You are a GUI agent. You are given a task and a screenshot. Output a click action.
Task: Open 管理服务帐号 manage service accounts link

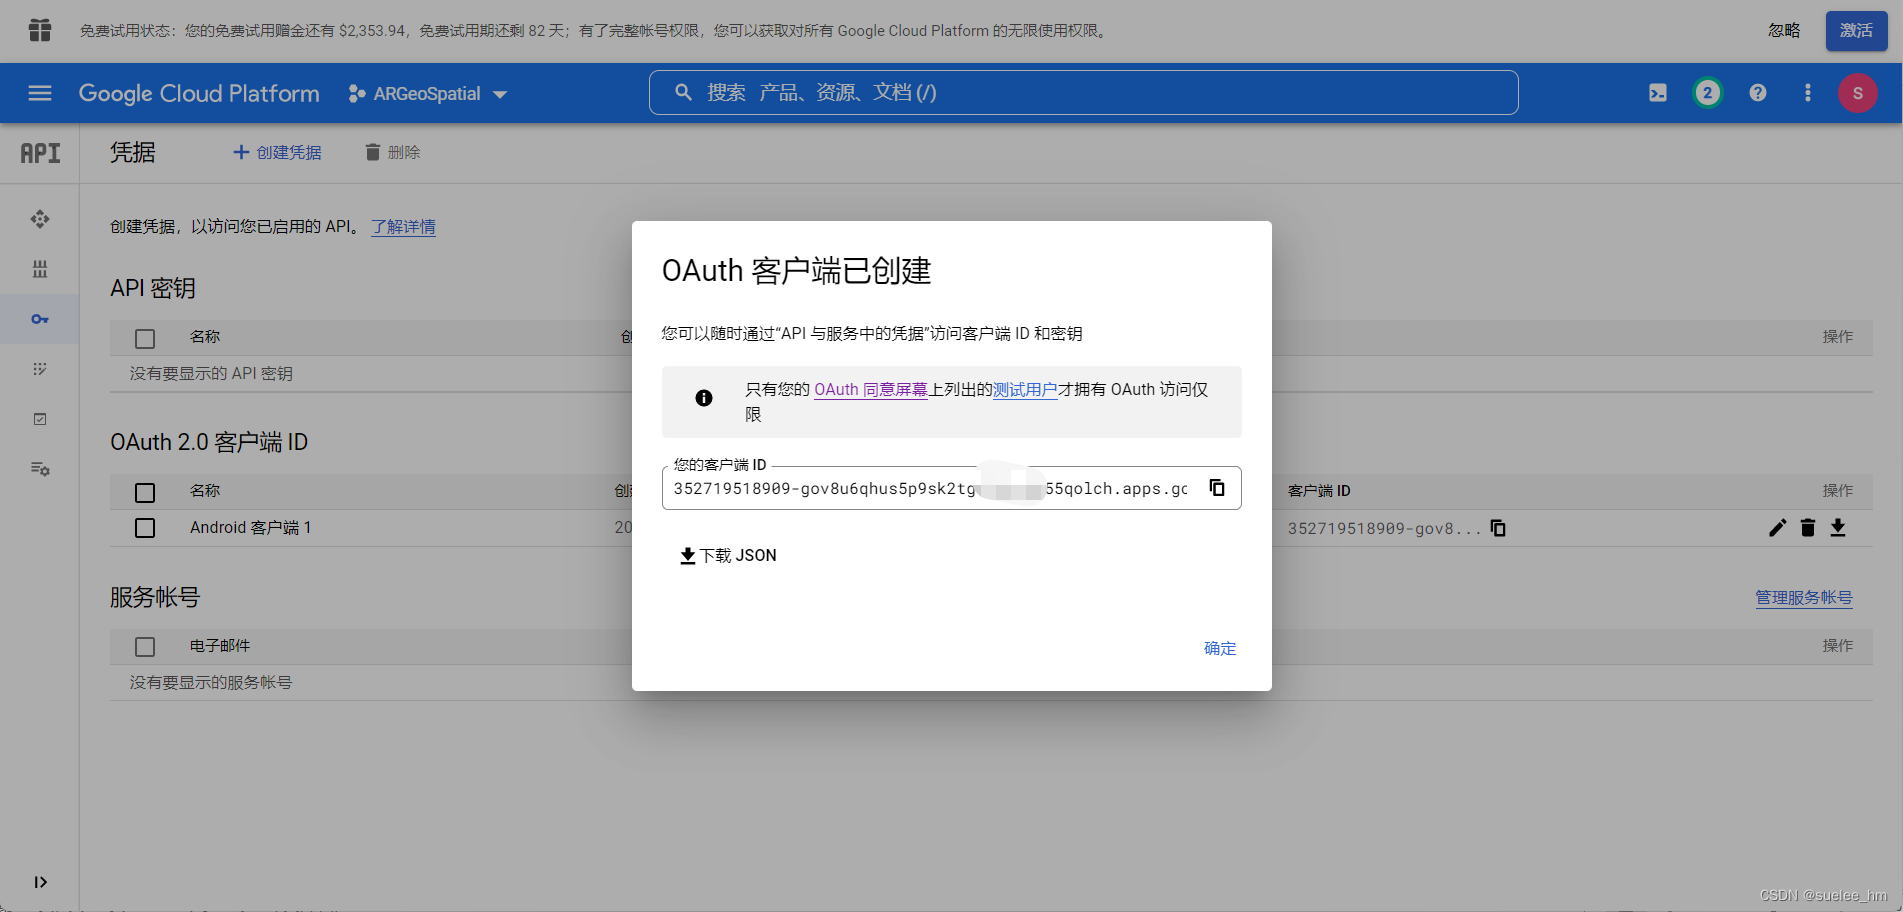(1804, 598)
